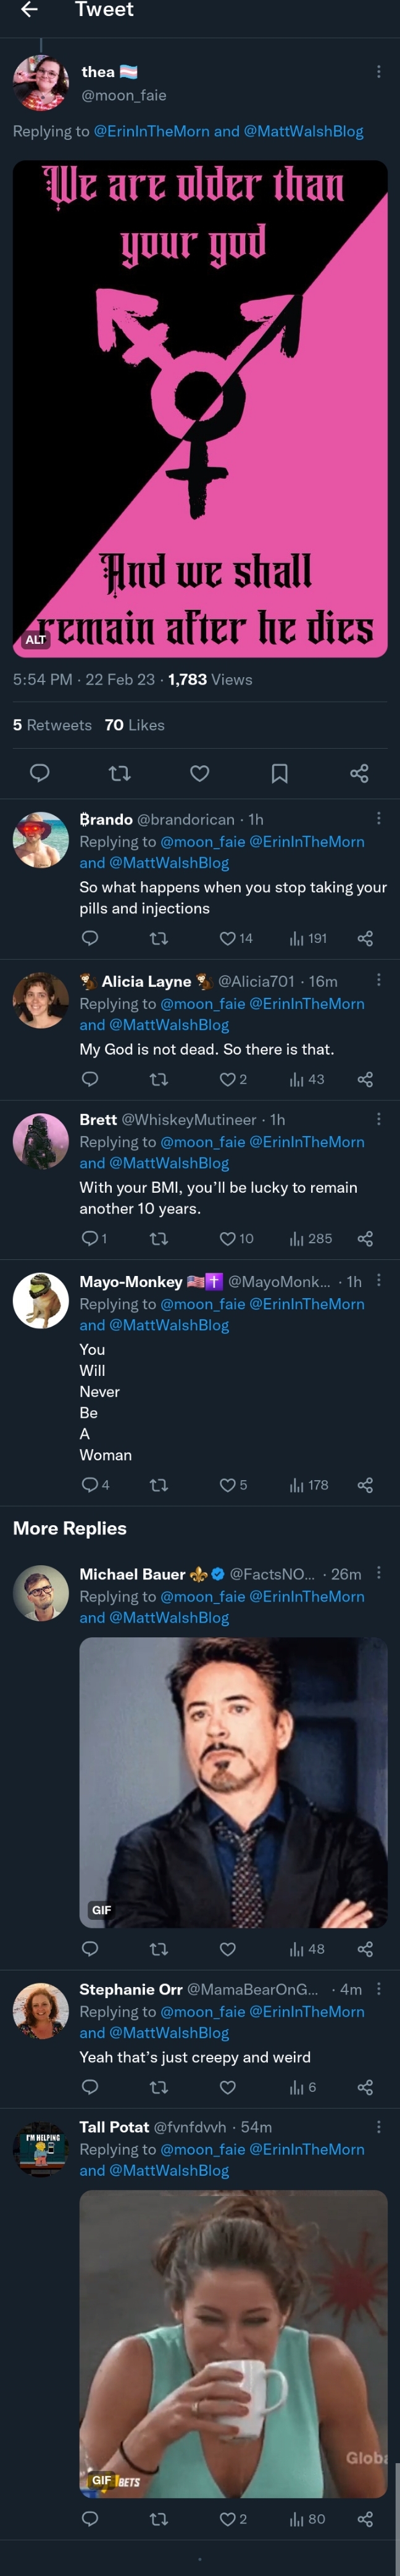400x2576 pixels.
Task: View the 70 Likes list
Action: pyautogui.click(x=135, y=725)
